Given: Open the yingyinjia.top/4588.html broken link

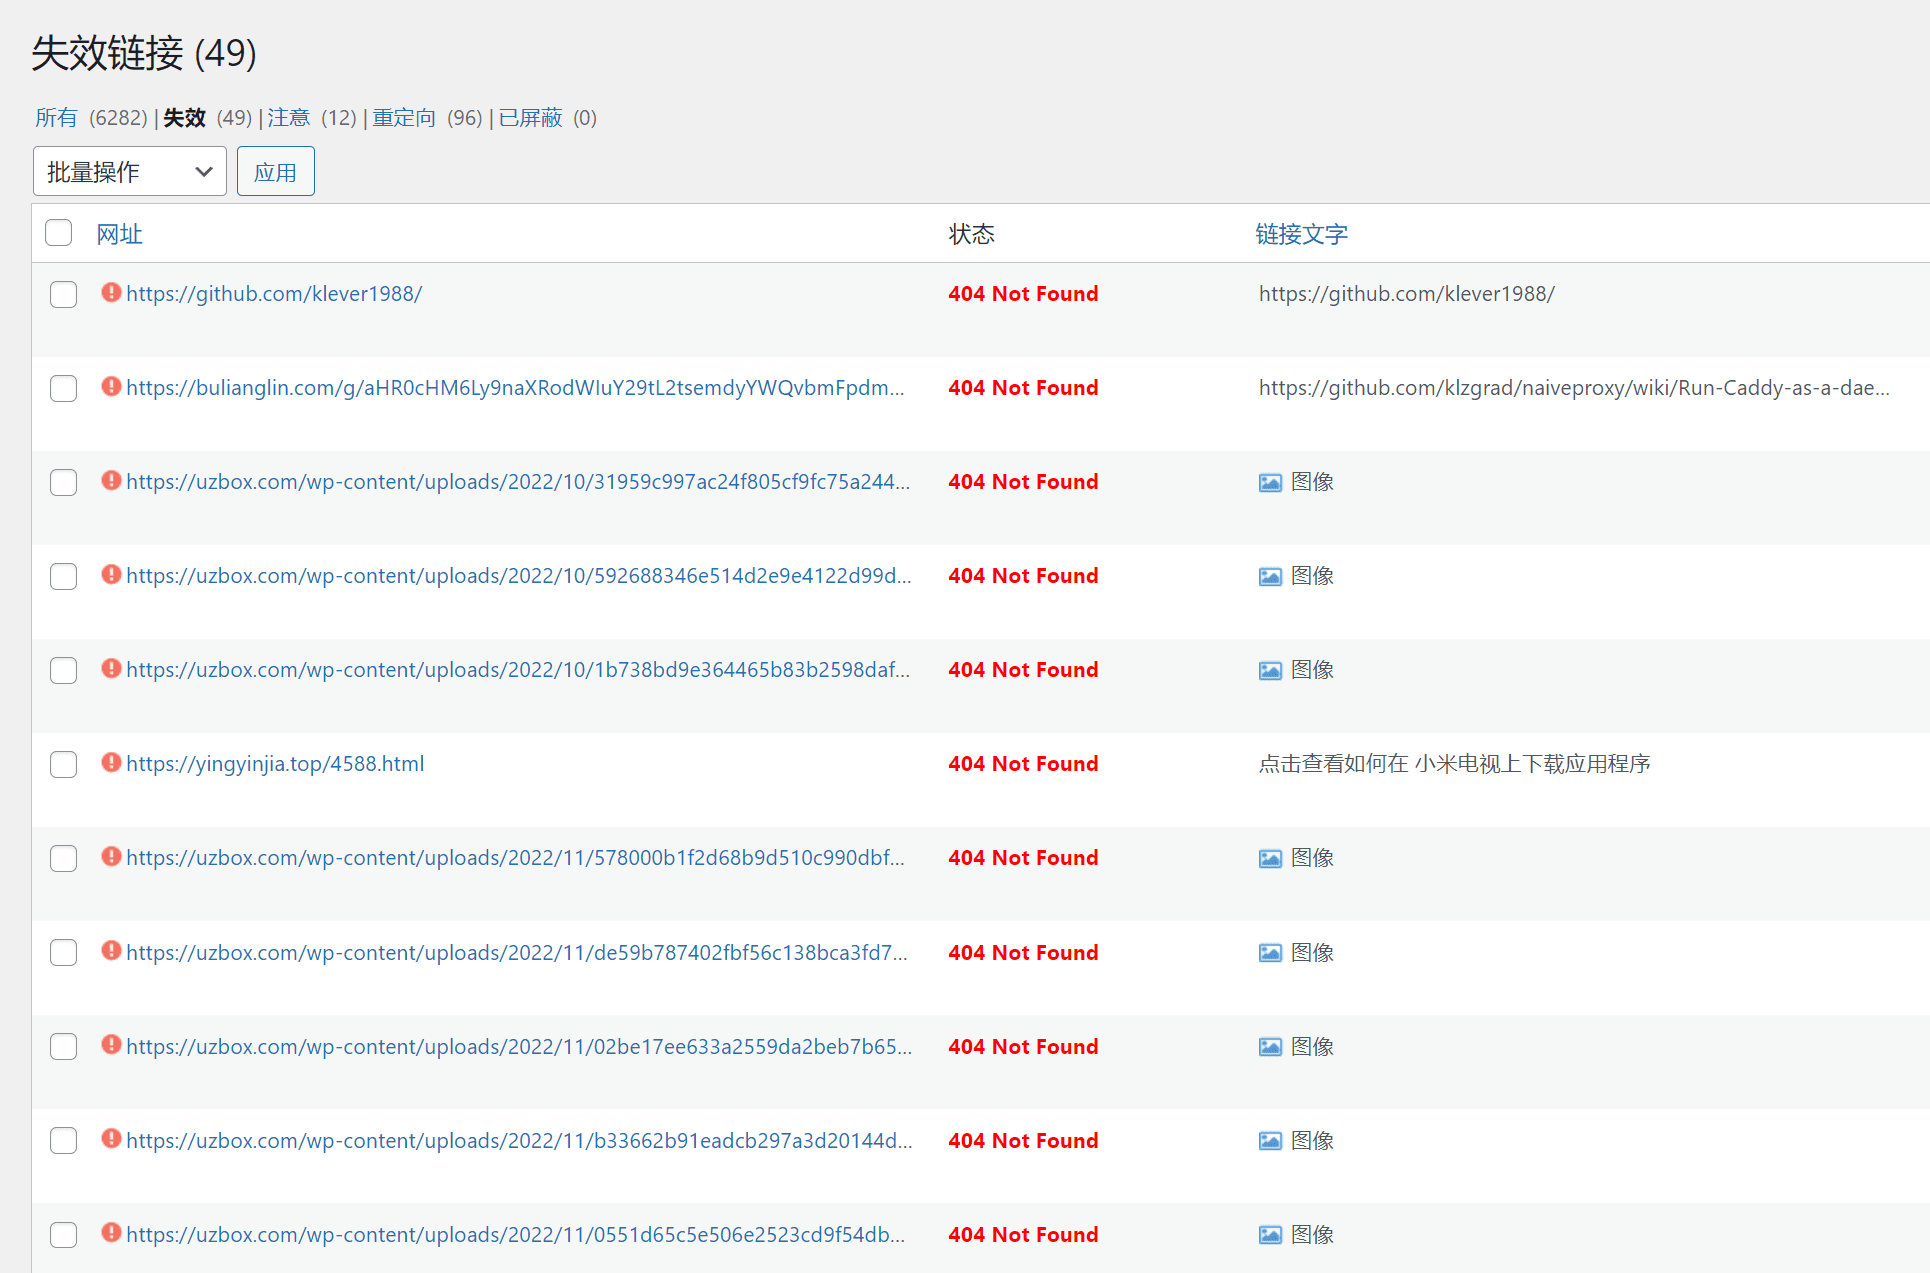Looking at the screenshot, I should pyautogui.click(x=275, y=763).
